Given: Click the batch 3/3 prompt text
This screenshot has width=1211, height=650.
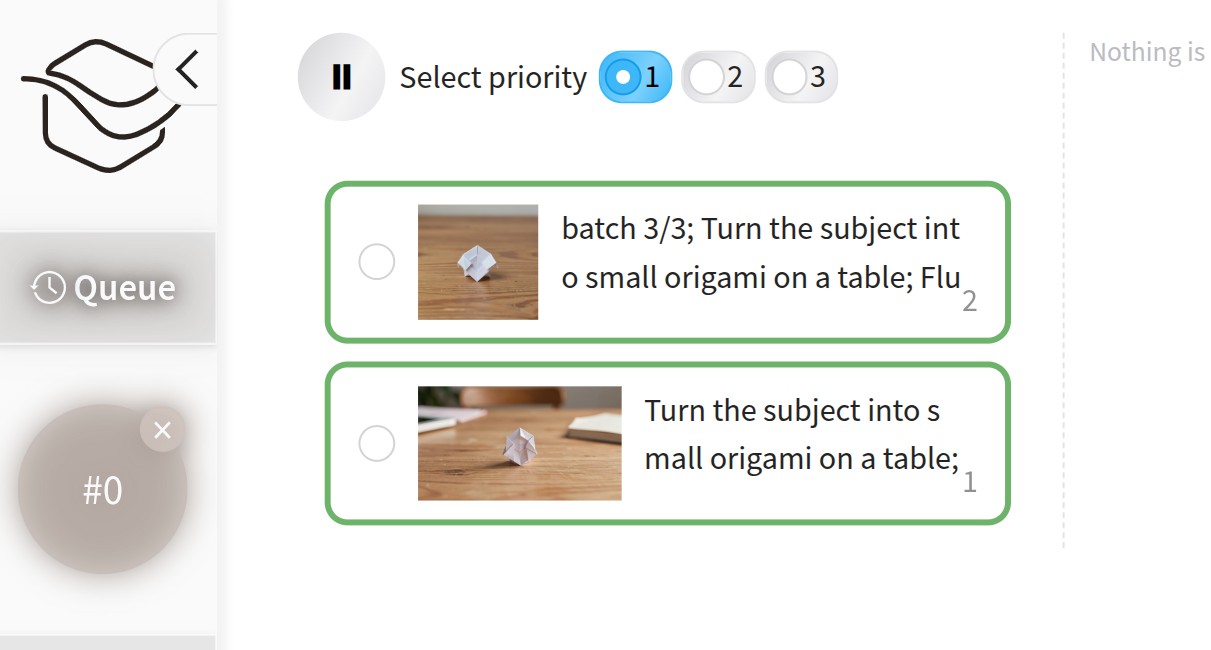Looking at the screenshot, I should [x=760, y=253].
